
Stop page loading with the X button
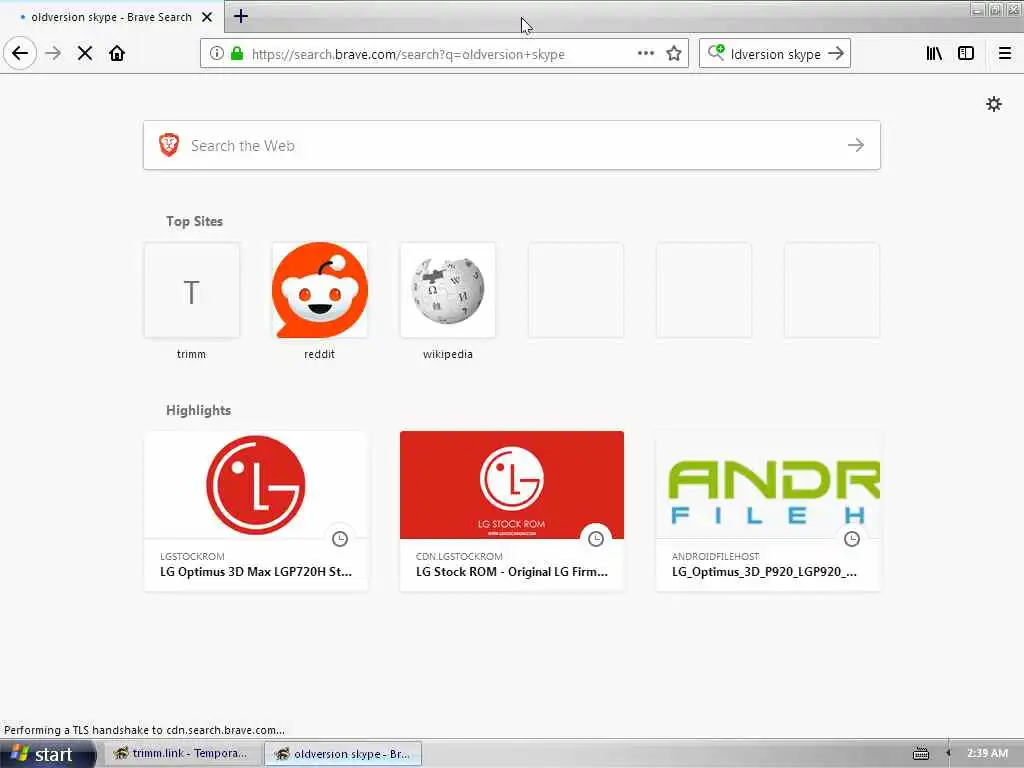point(85,54)
